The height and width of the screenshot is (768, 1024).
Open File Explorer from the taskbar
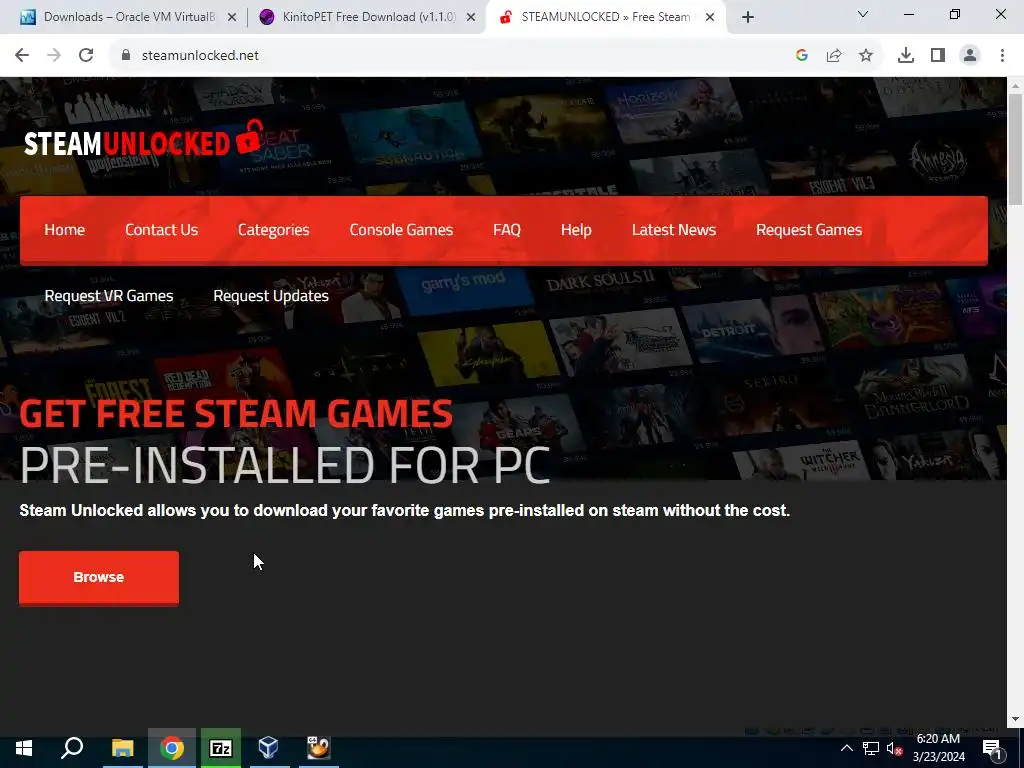click(122, 748)
